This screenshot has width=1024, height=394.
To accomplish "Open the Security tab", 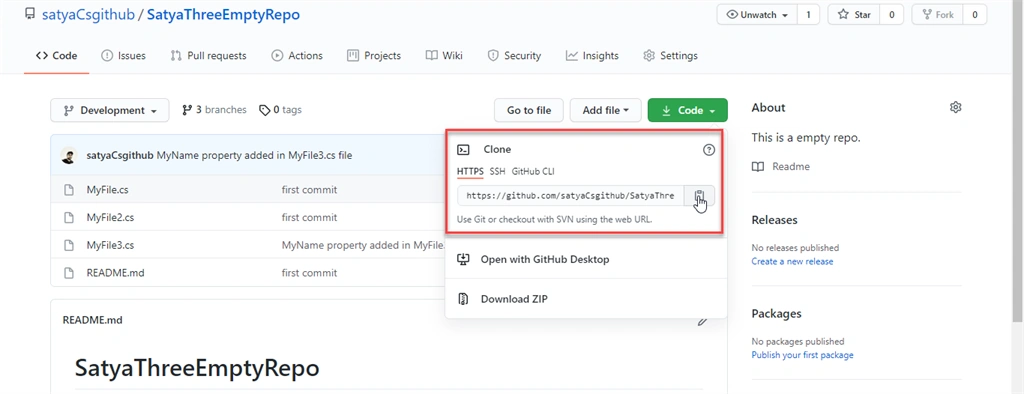I will (x=515, y=56).
